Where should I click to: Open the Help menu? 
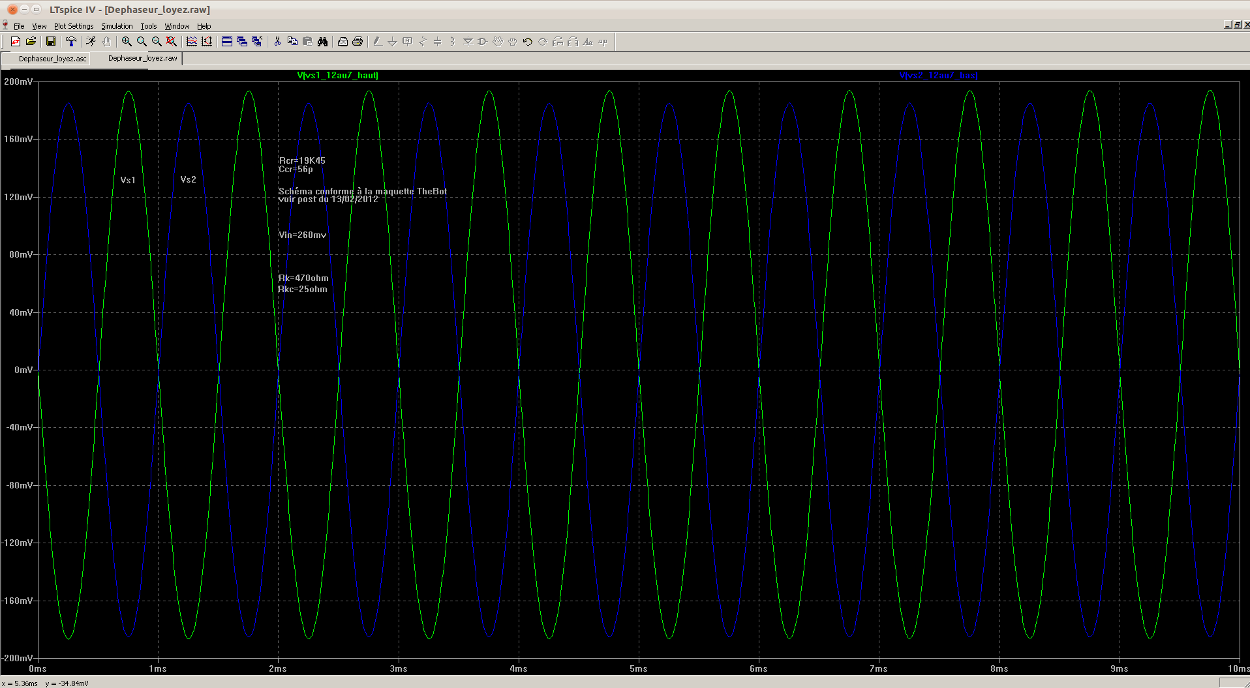[204, 26]
